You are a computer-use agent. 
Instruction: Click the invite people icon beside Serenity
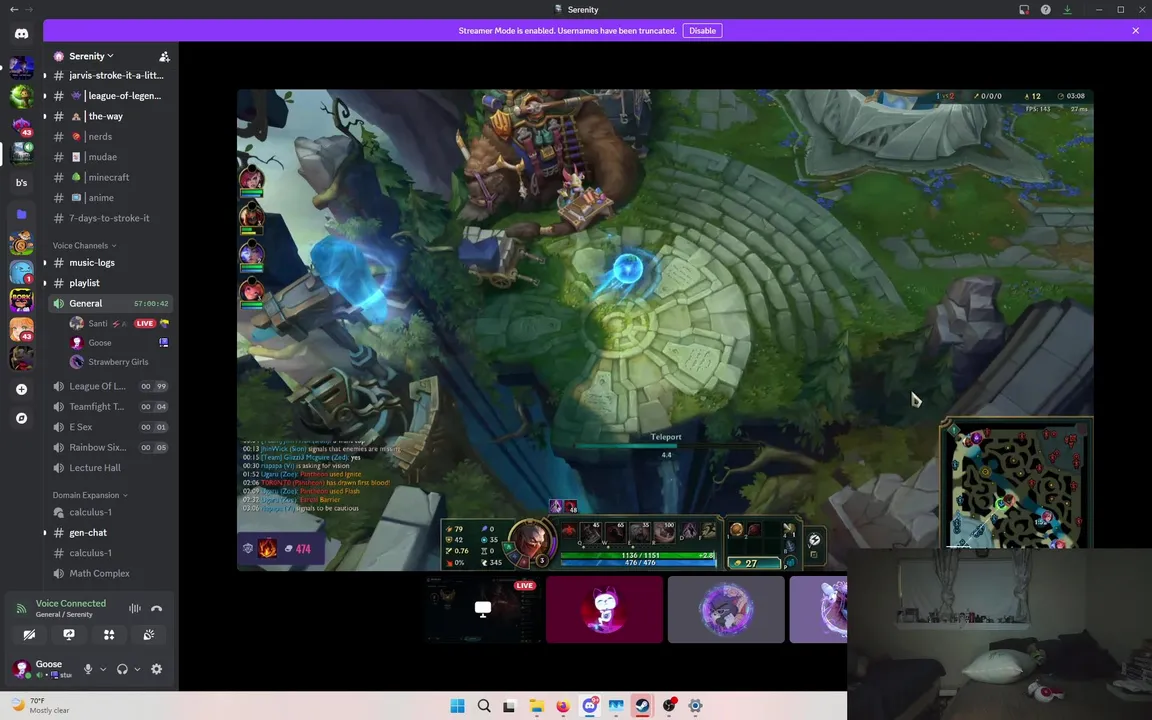coord(165,57)
